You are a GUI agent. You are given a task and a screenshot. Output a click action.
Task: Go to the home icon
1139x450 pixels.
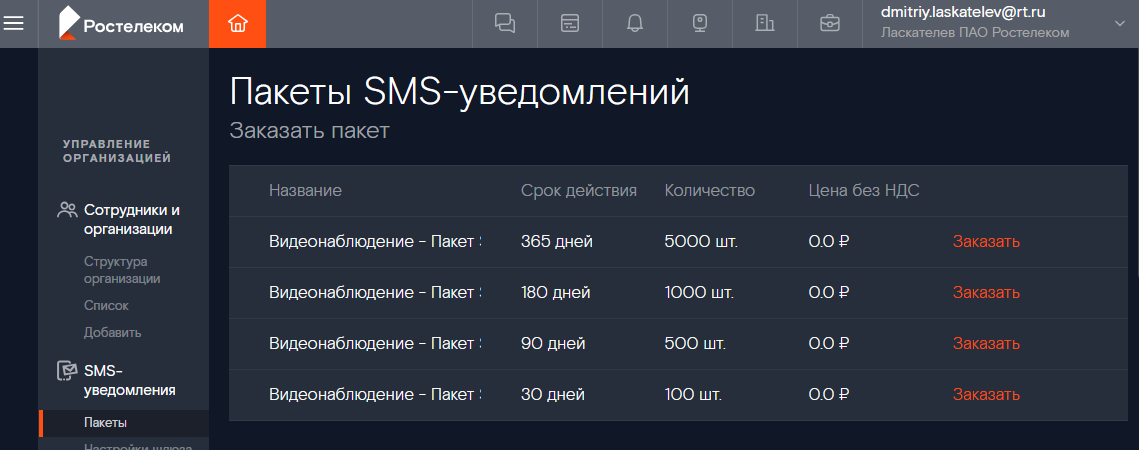(x=238, y=23)
